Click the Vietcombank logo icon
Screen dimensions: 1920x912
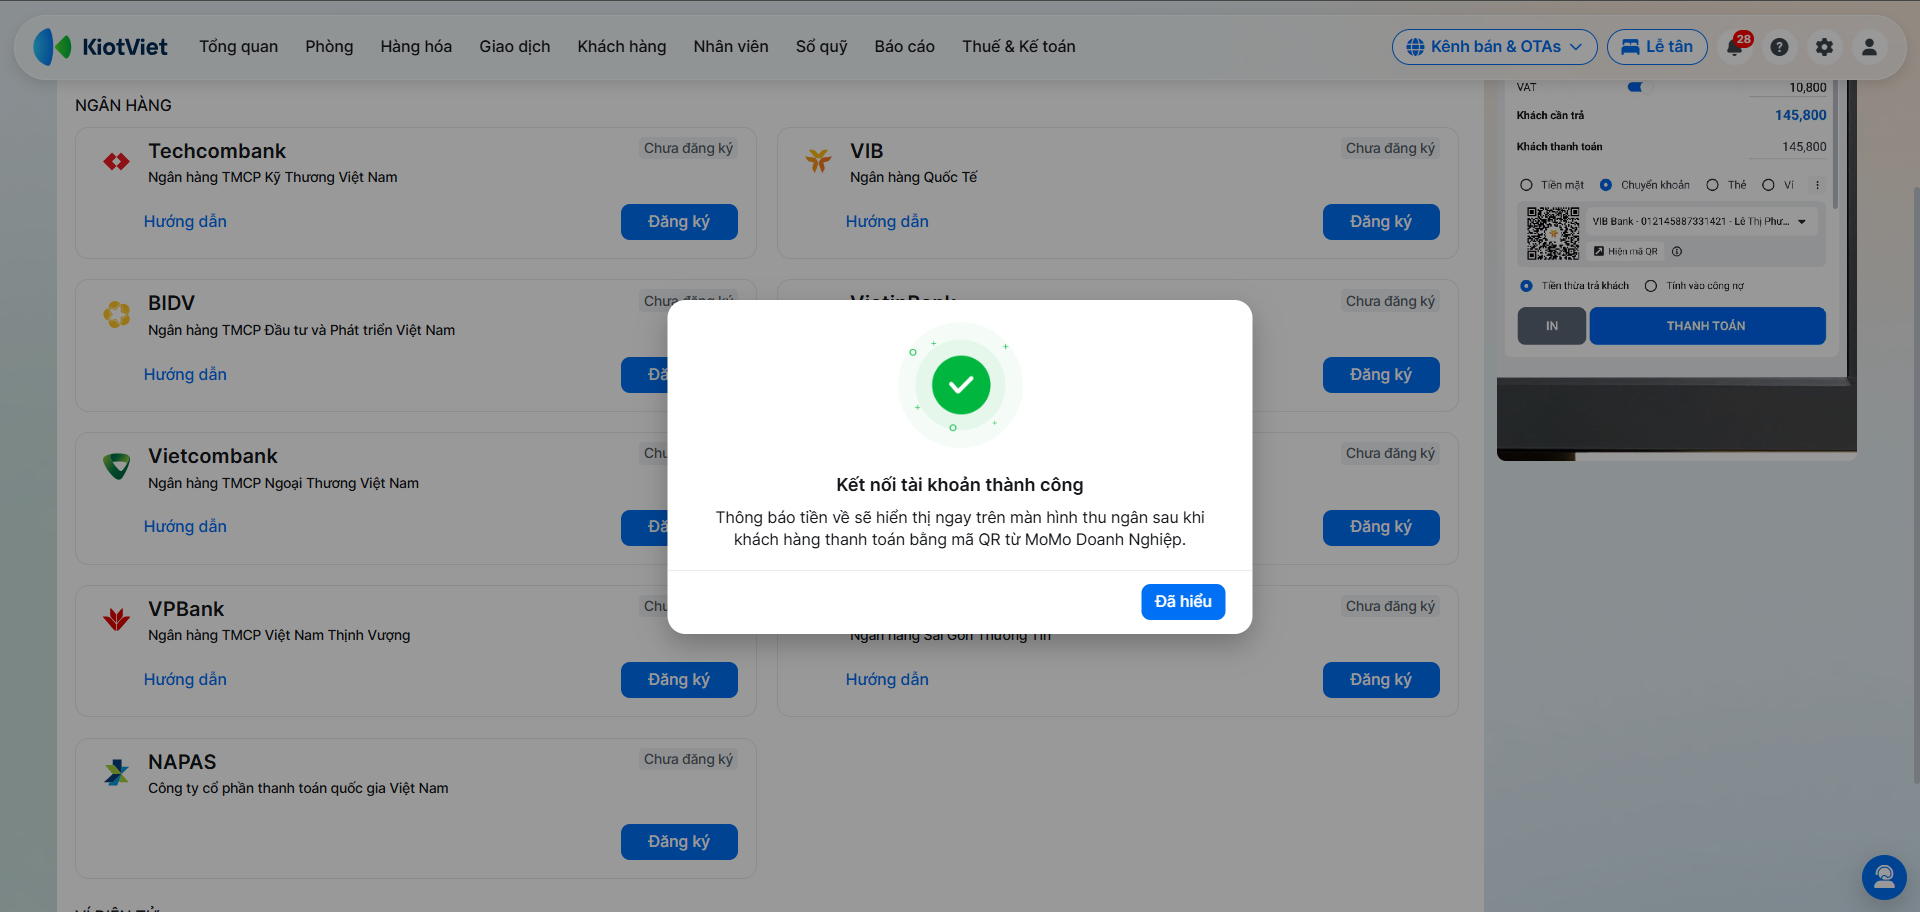pos(117,466)
